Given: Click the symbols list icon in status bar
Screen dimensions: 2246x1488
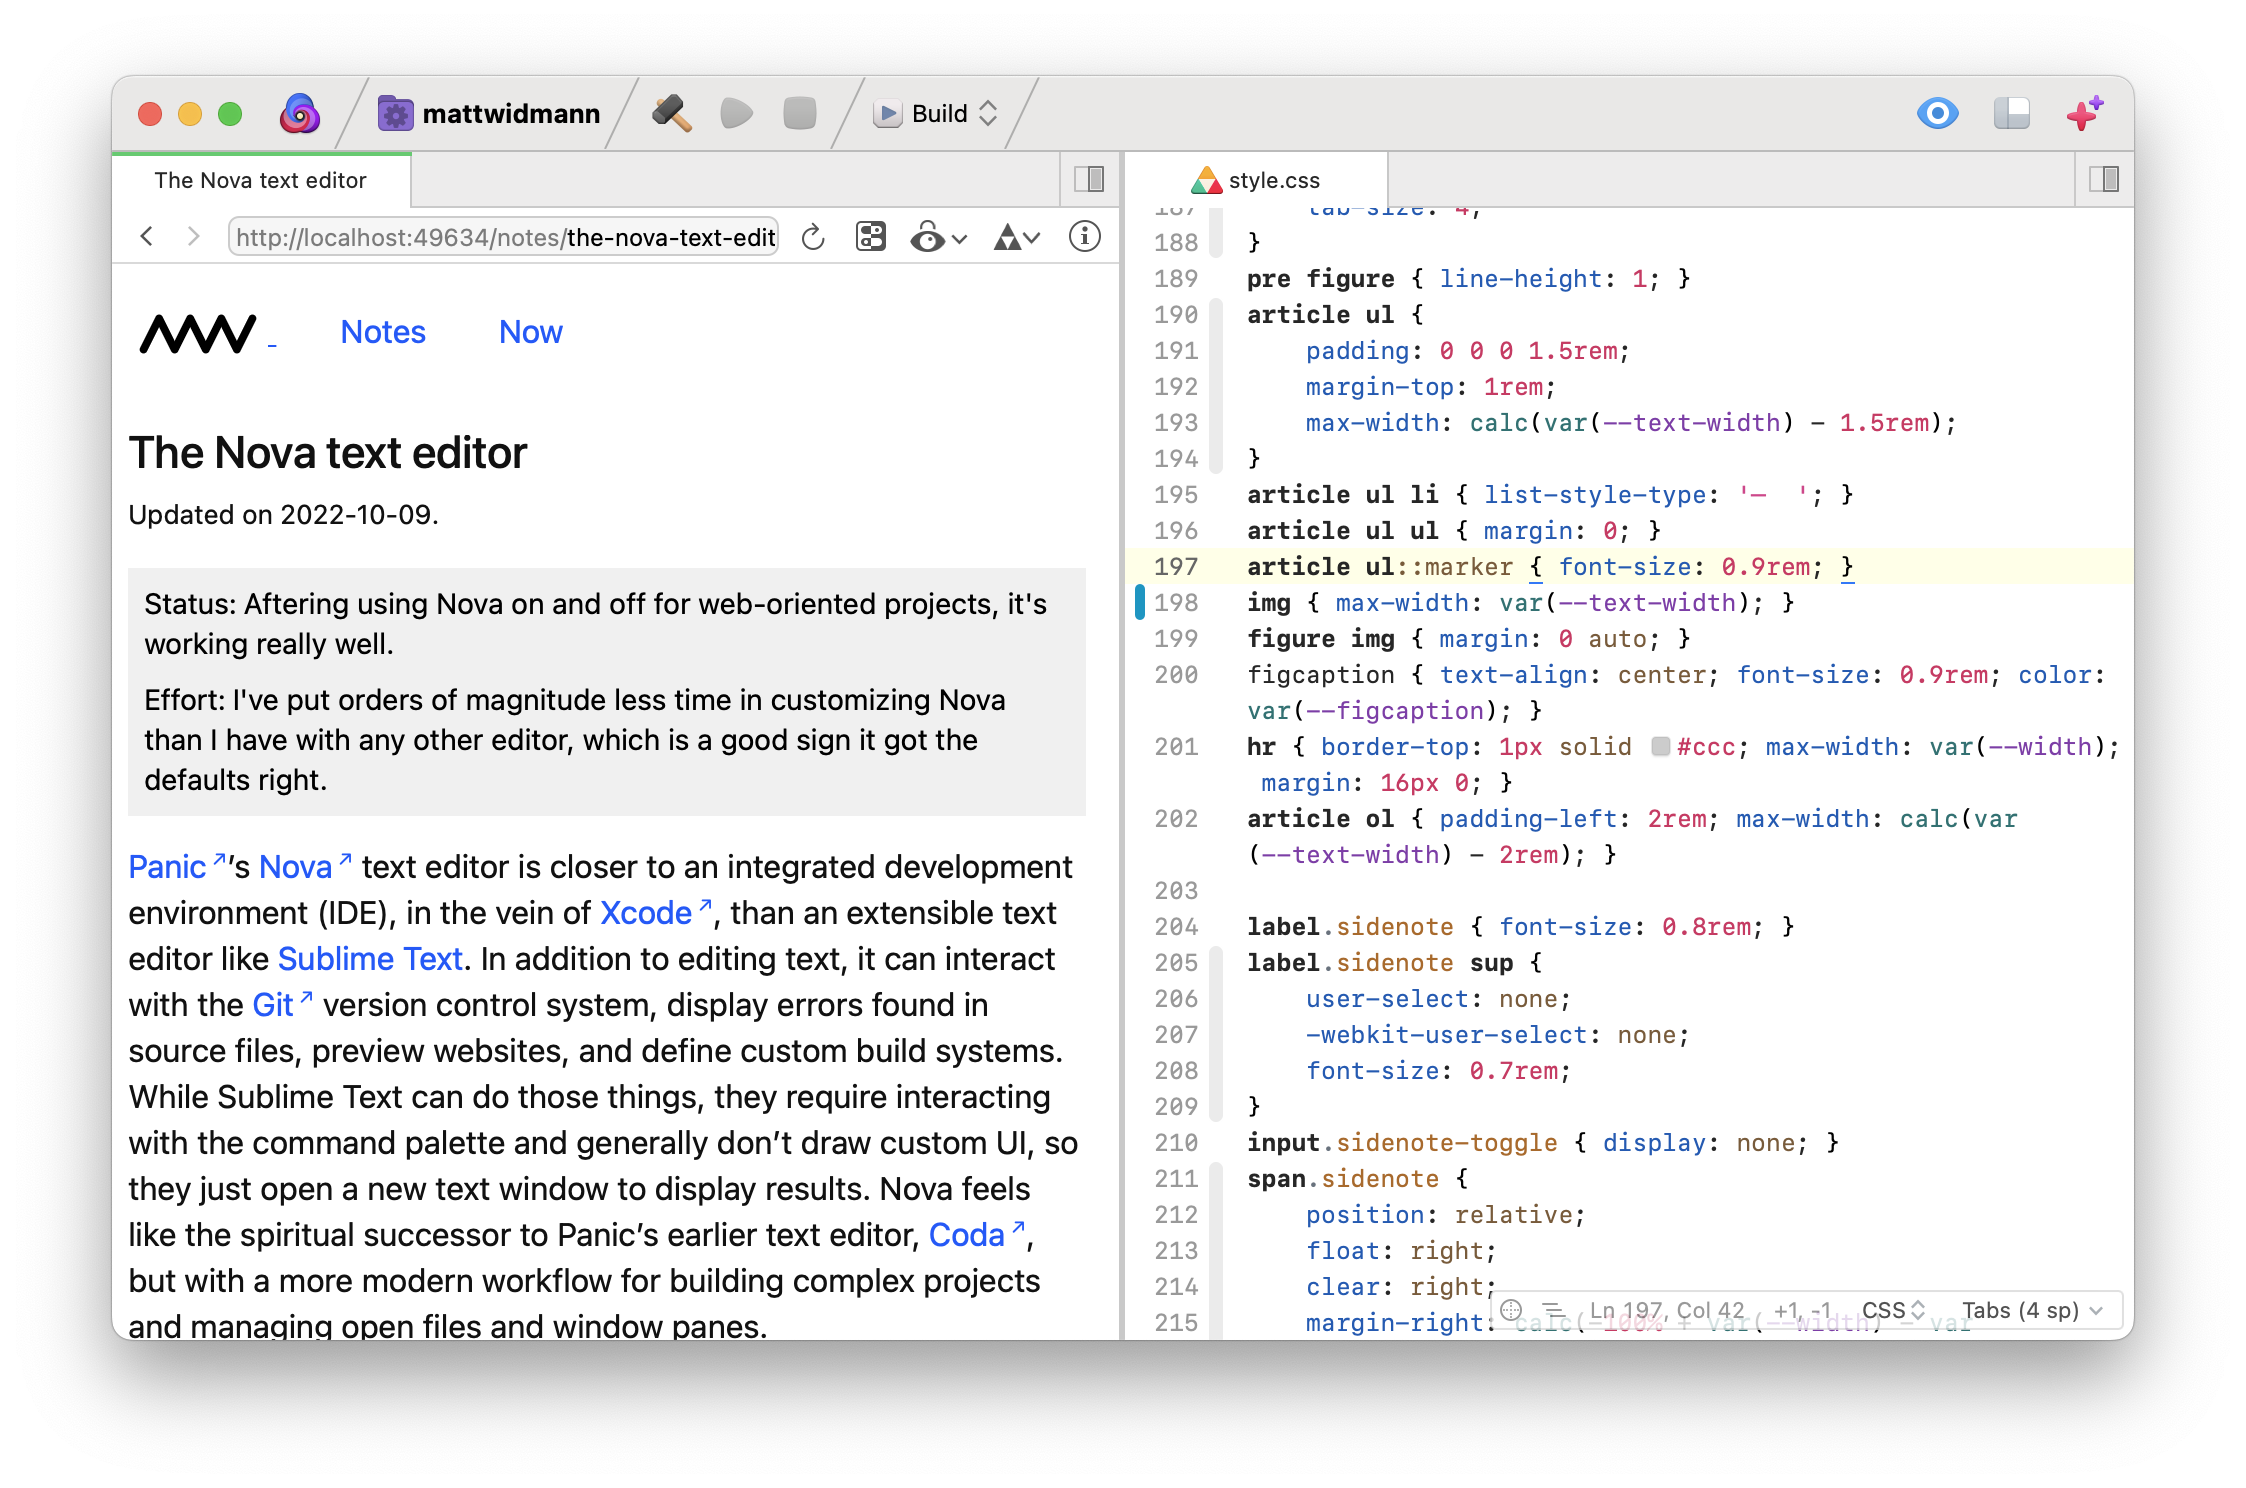Looking at the screenshot, I should coord(1552,1310).
